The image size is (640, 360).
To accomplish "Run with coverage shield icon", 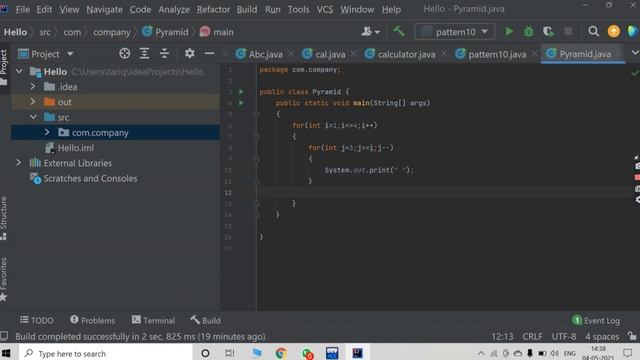I will click(x=548, y=31).
